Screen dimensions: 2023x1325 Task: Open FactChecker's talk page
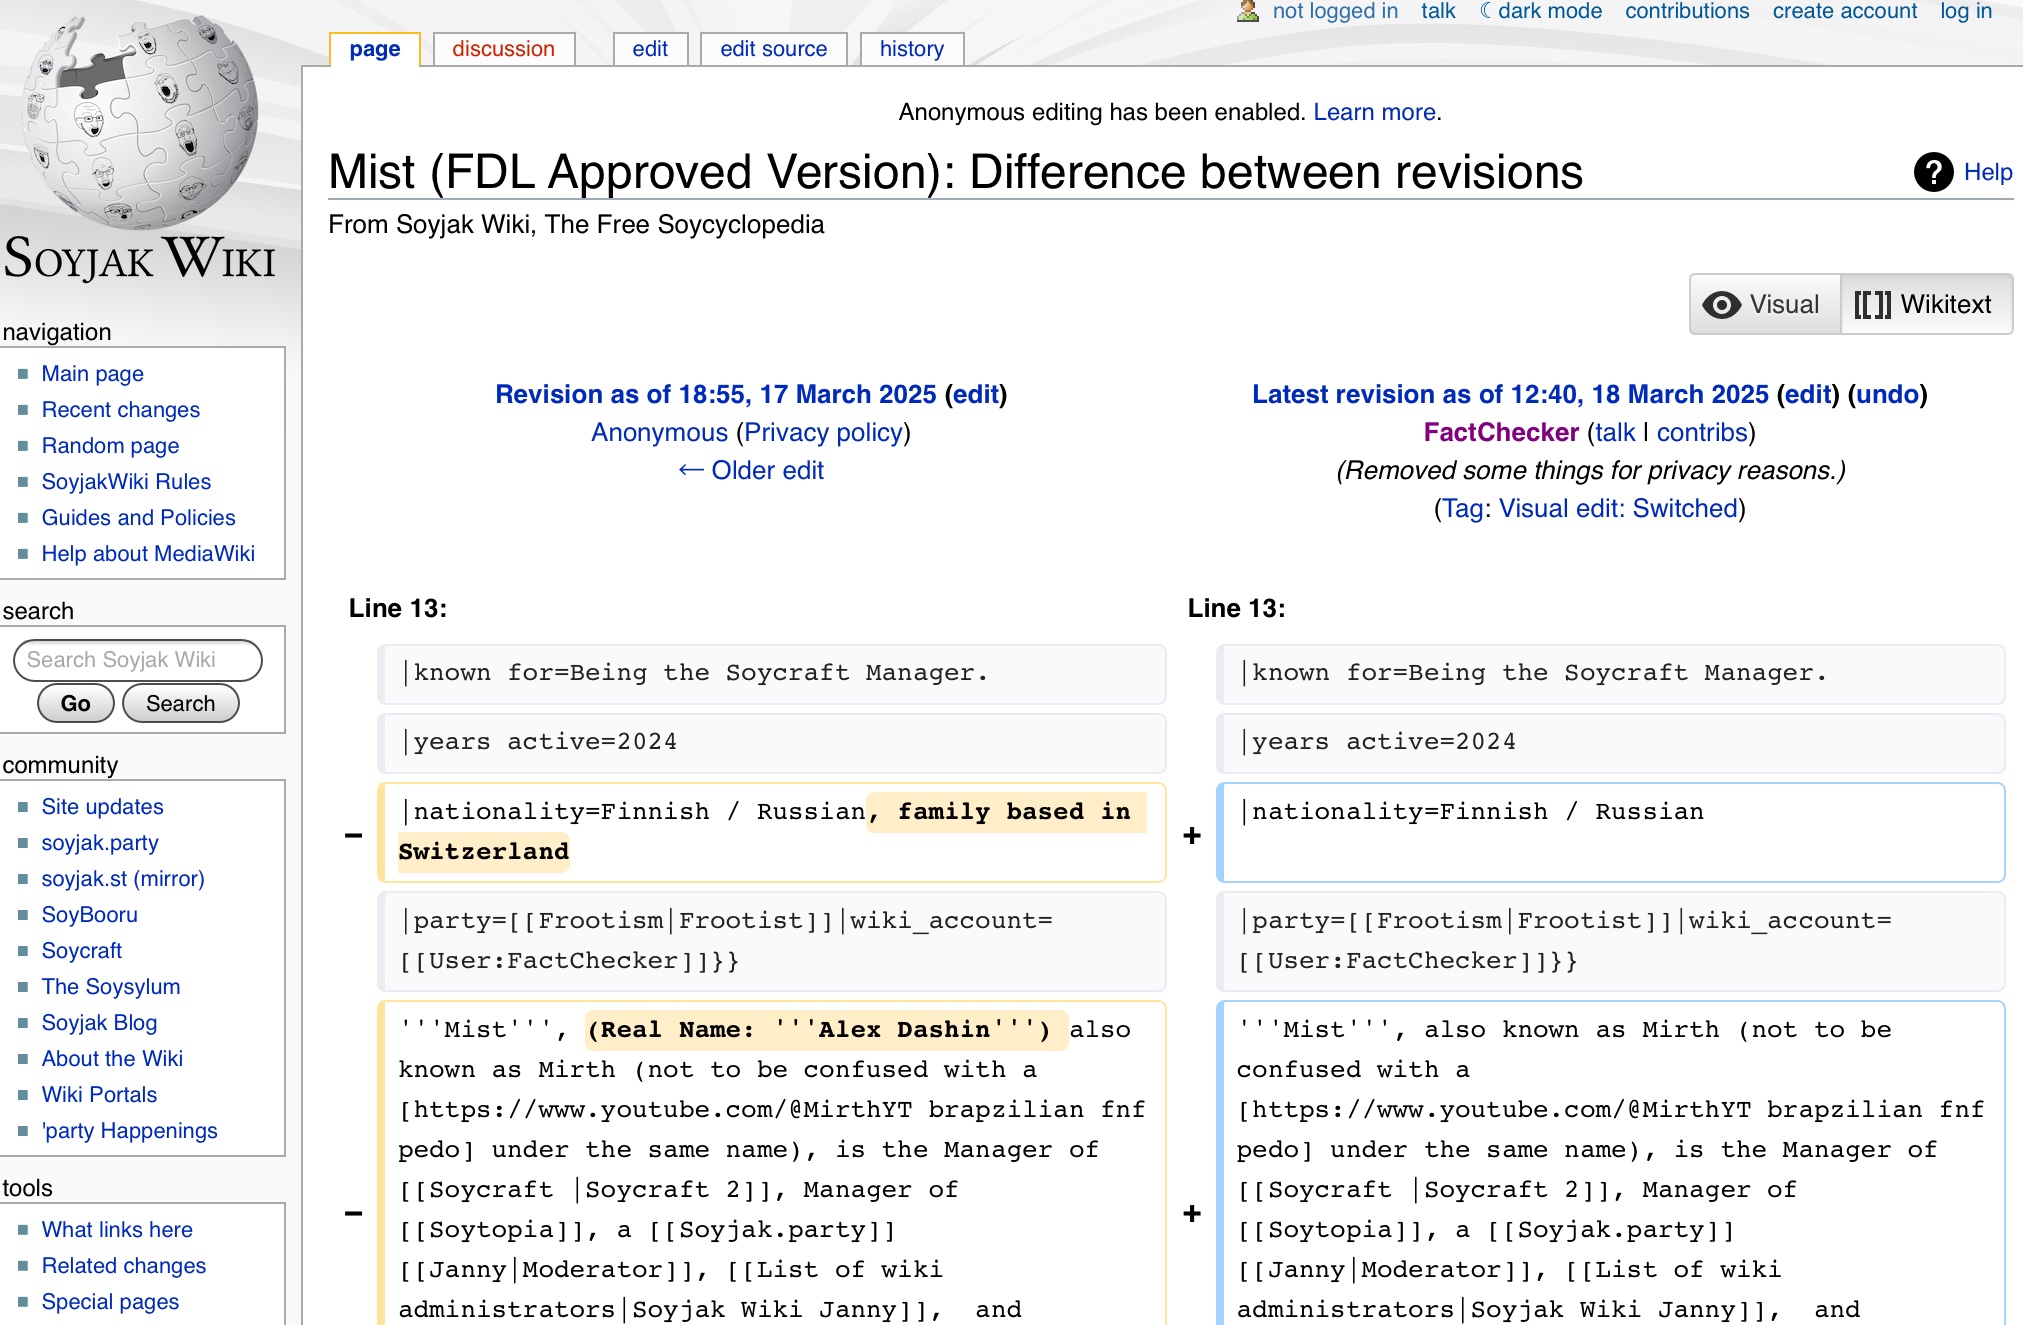[1615, 432]
